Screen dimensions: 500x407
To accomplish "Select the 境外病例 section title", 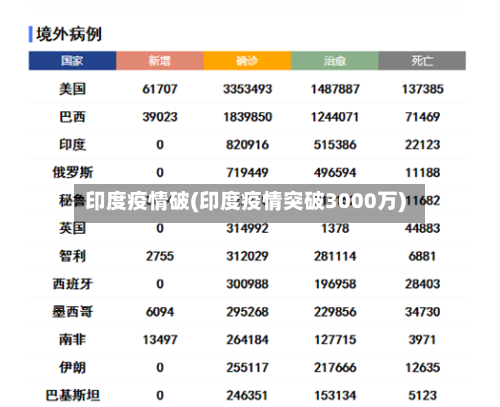I will [69, 34].
